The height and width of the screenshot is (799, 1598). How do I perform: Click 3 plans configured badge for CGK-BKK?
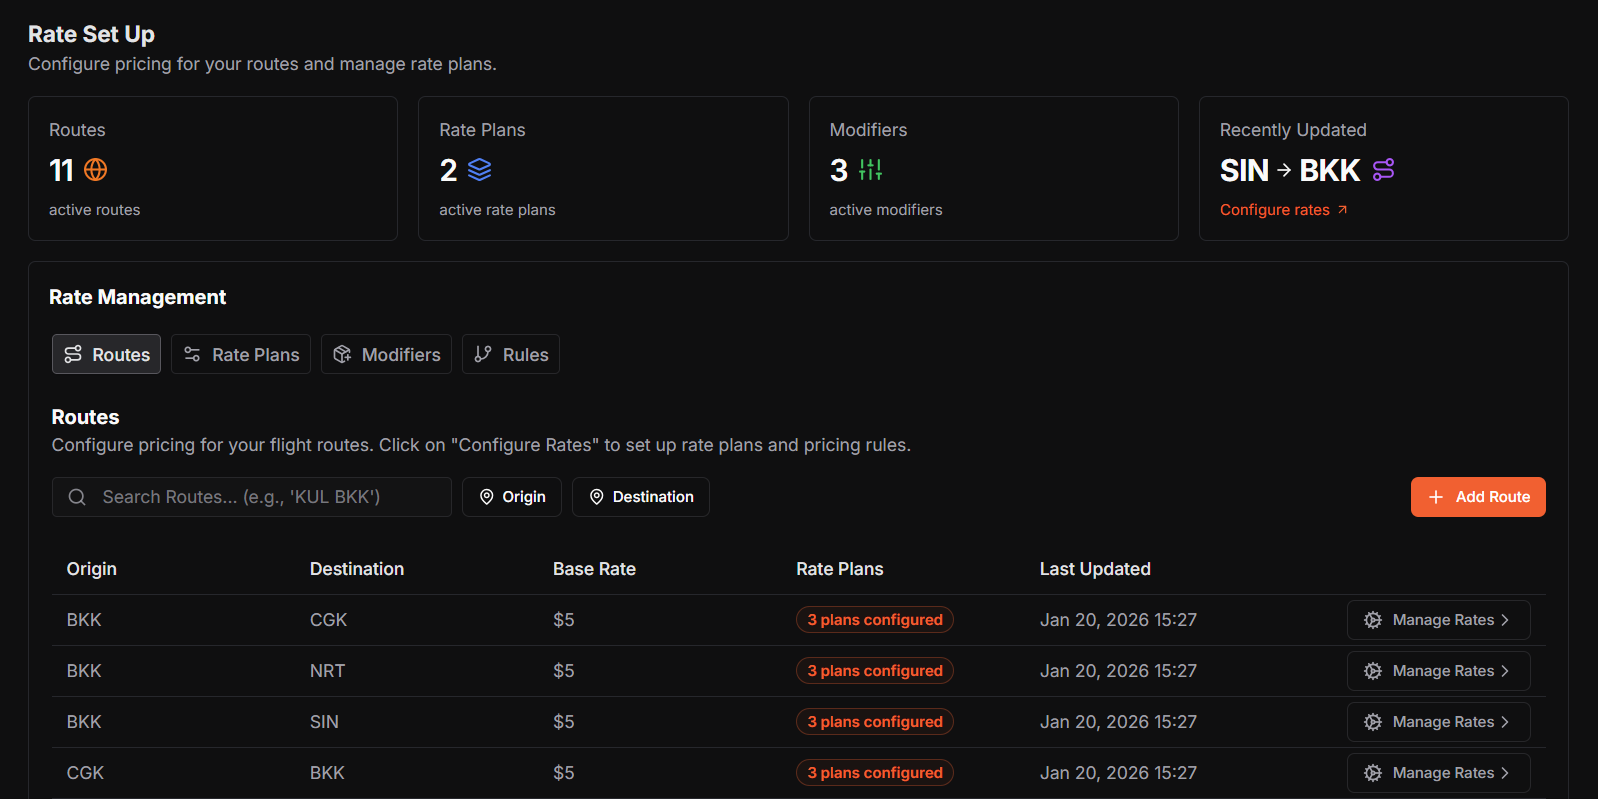tap(875, 773)
